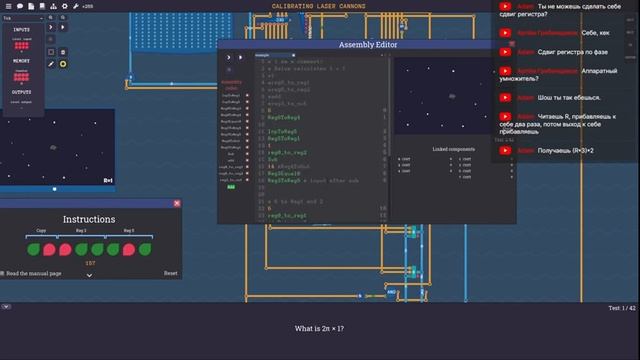Click the second zoom icon beside the magnifier
The height and width of the screenshot is (360, 640).
(63, 18)
